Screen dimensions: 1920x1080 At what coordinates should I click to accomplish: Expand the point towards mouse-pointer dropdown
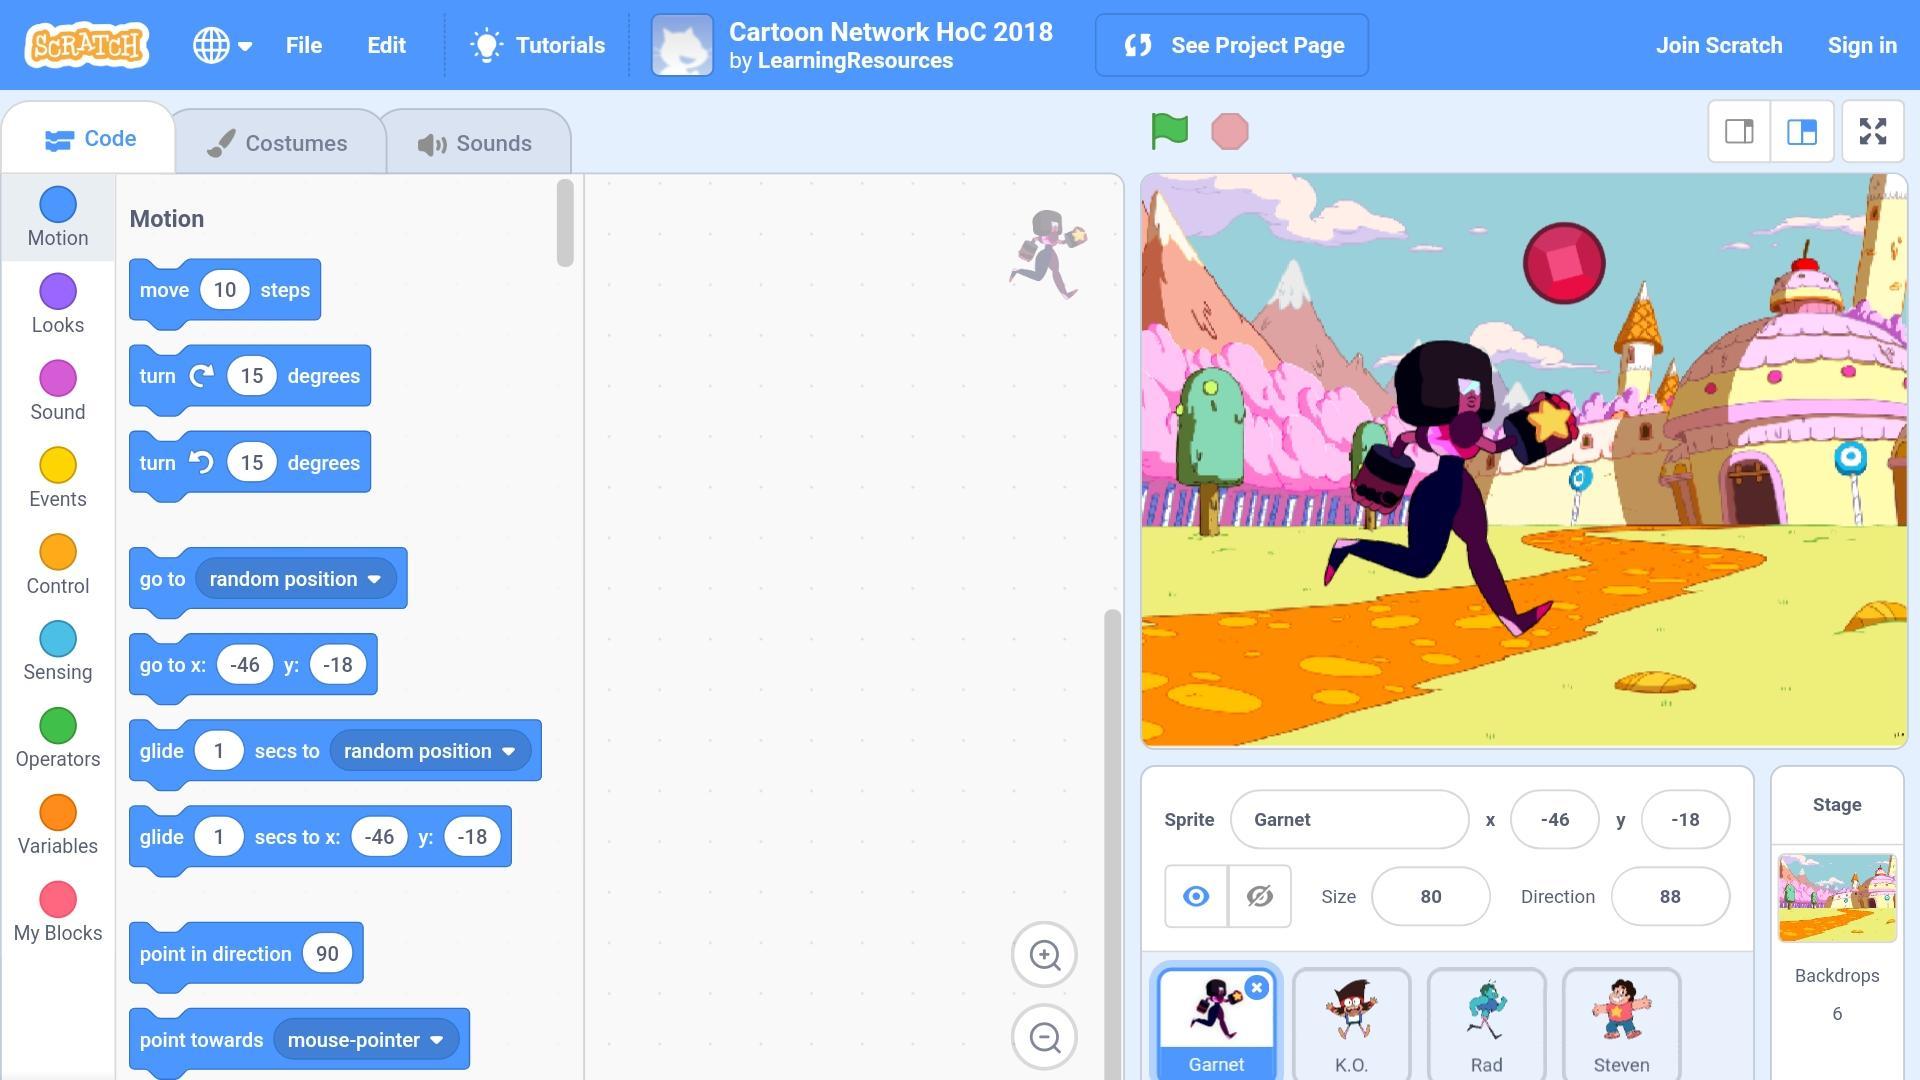(435, 1039)
